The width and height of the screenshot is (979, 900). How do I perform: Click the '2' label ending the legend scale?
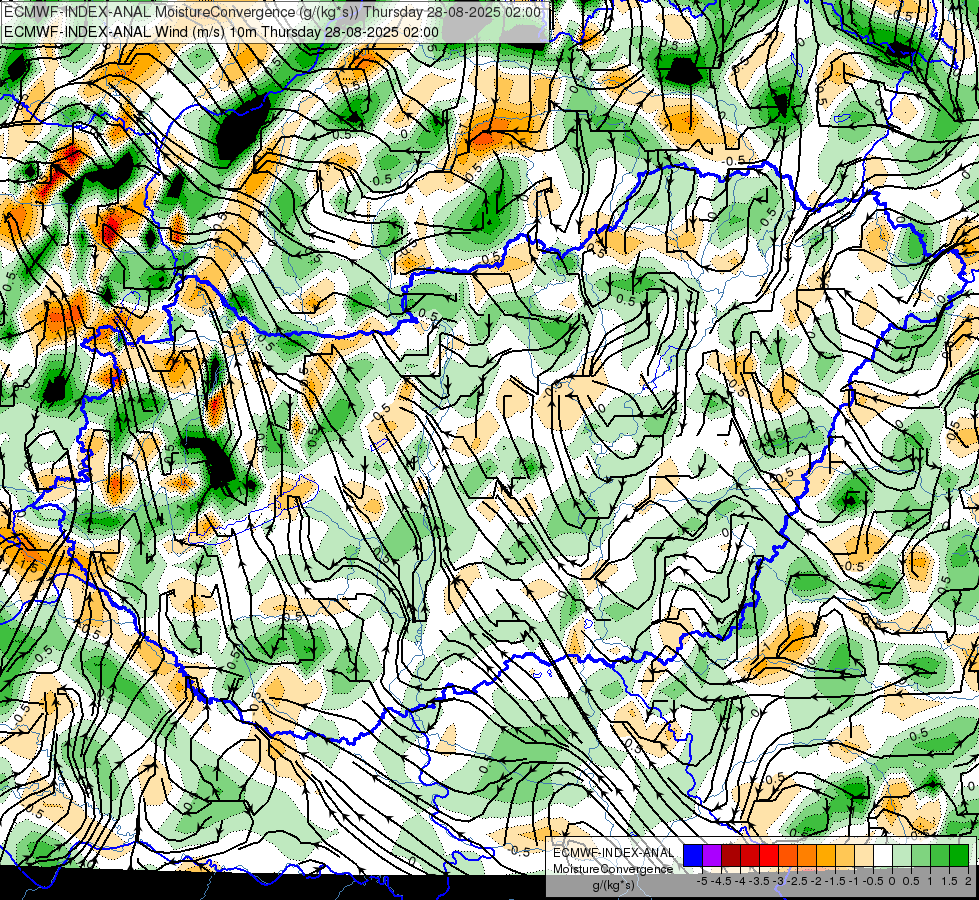click(968, 881)
